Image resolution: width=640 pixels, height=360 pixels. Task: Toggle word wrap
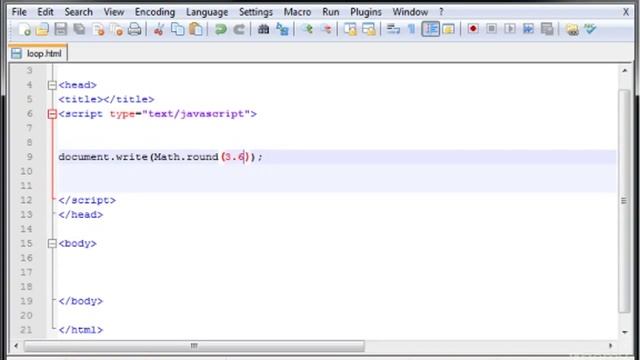[393, 29]
